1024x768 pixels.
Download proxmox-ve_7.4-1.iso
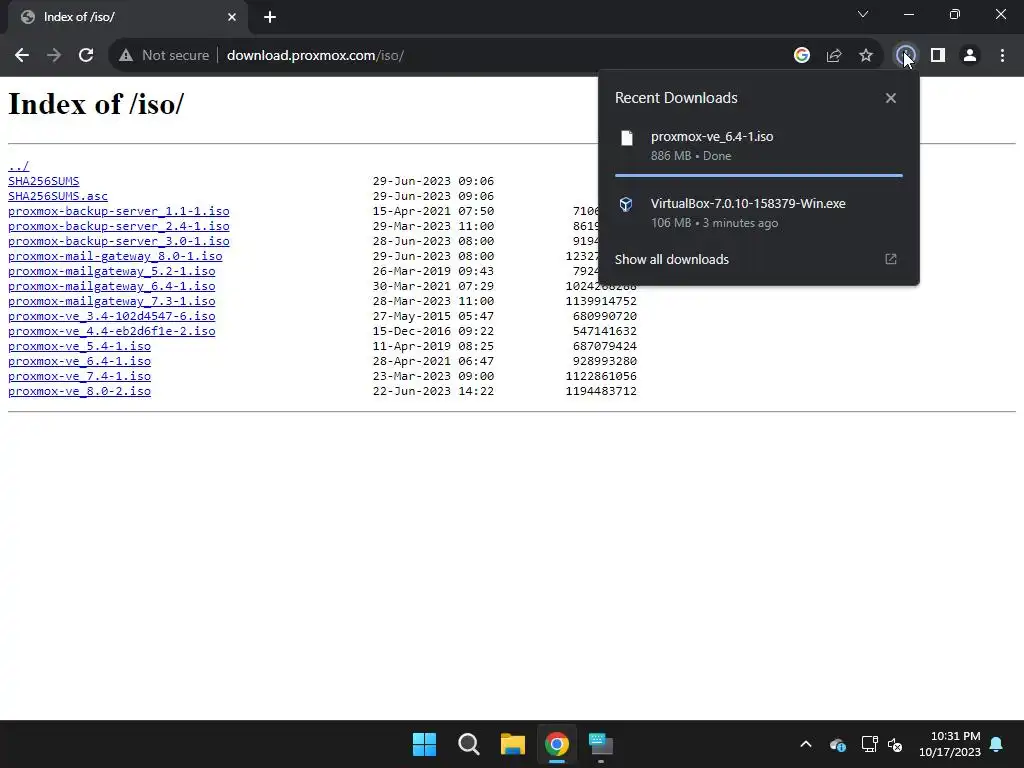click(x=79, y=376)
